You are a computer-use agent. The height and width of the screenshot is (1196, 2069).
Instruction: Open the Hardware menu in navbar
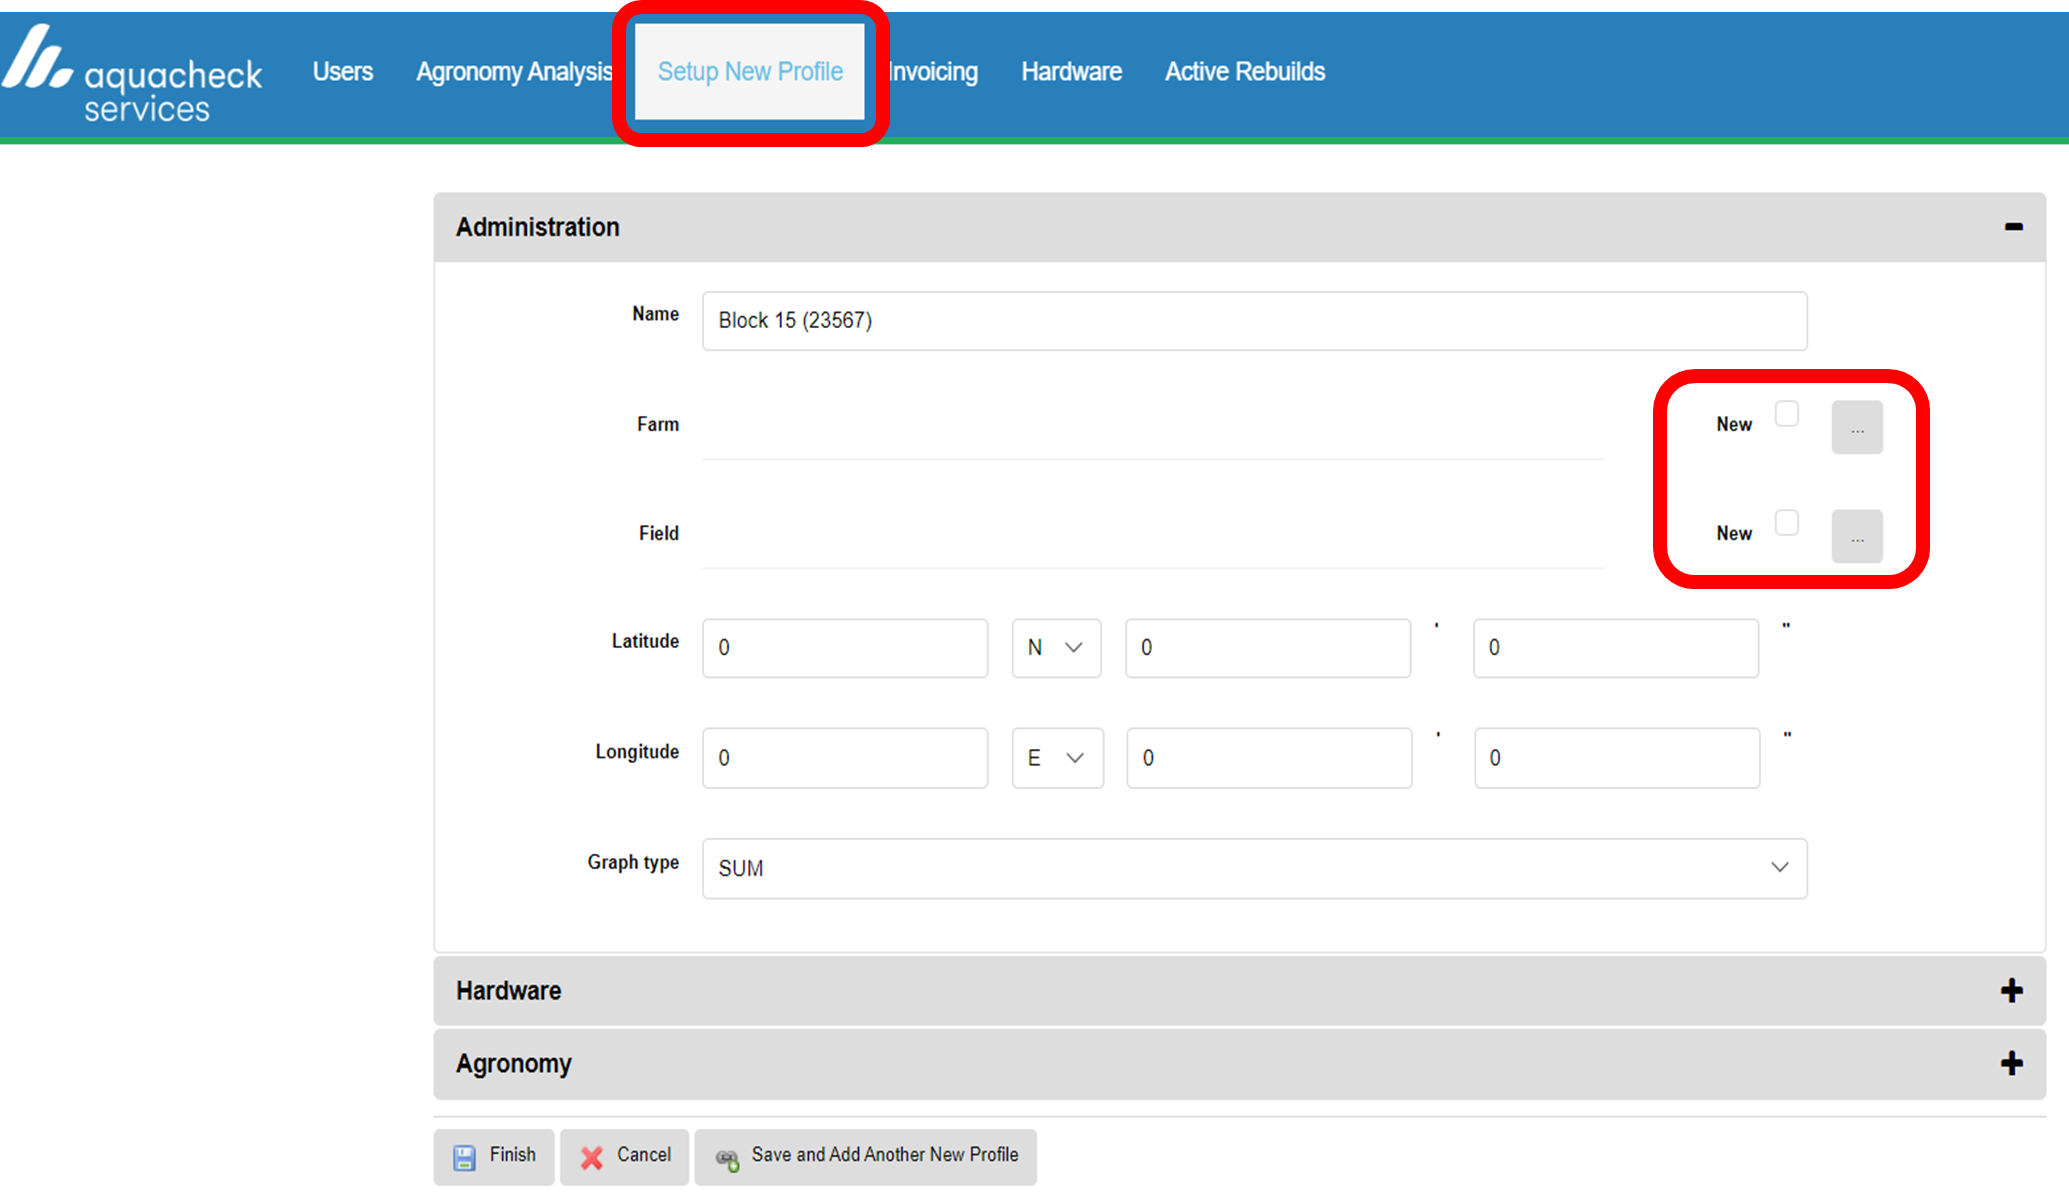(x=1071, y=72)
